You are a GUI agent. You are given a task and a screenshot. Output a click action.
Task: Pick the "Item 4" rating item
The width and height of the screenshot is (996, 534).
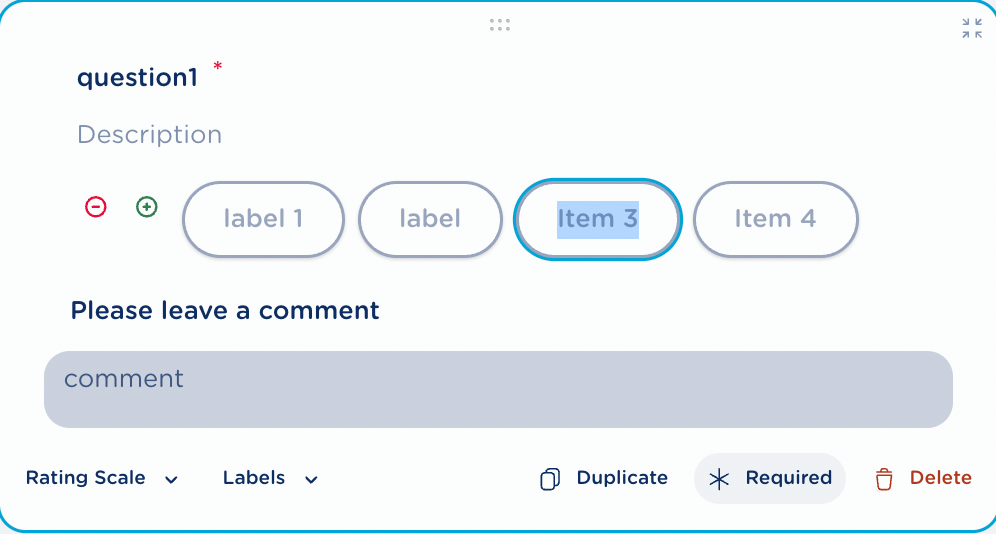click(x=775, y=219)
